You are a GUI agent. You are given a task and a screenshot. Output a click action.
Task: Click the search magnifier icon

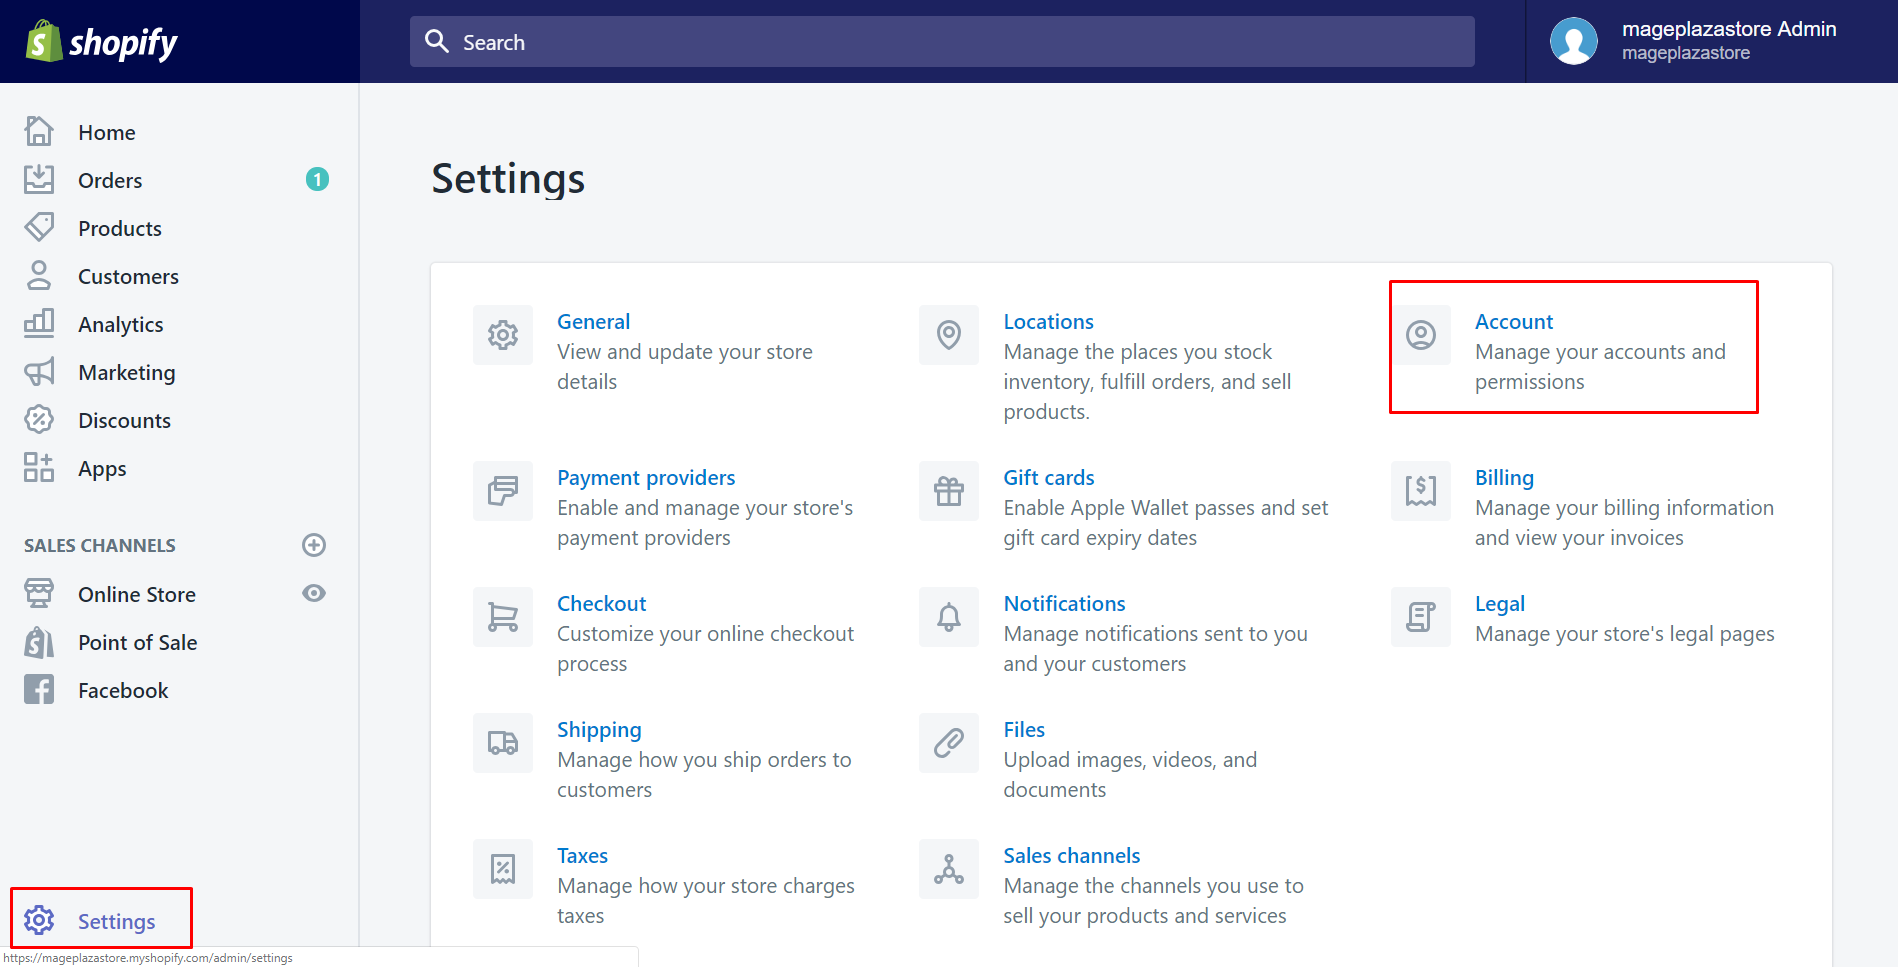click(x=437, y=41)
